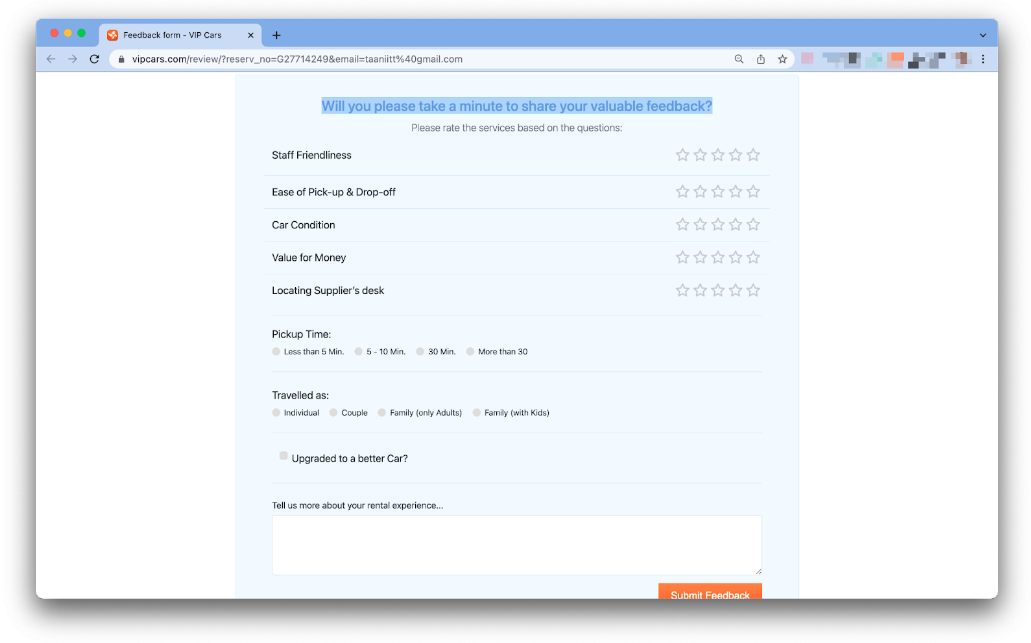This screenshot has width=1031, height=643.
Task: Mark Value for Money one star
Action: click(682, 258)
